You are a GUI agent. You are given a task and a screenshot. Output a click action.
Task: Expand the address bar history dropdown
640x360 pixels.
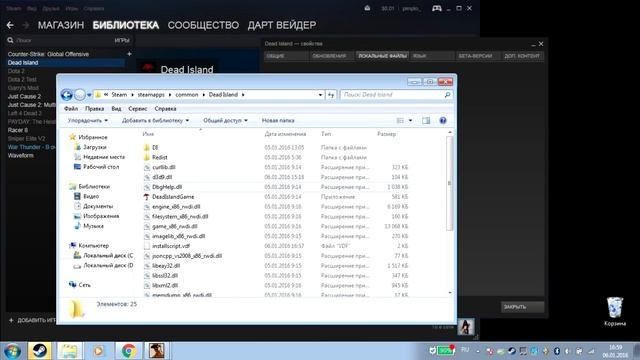click(320, 95)
